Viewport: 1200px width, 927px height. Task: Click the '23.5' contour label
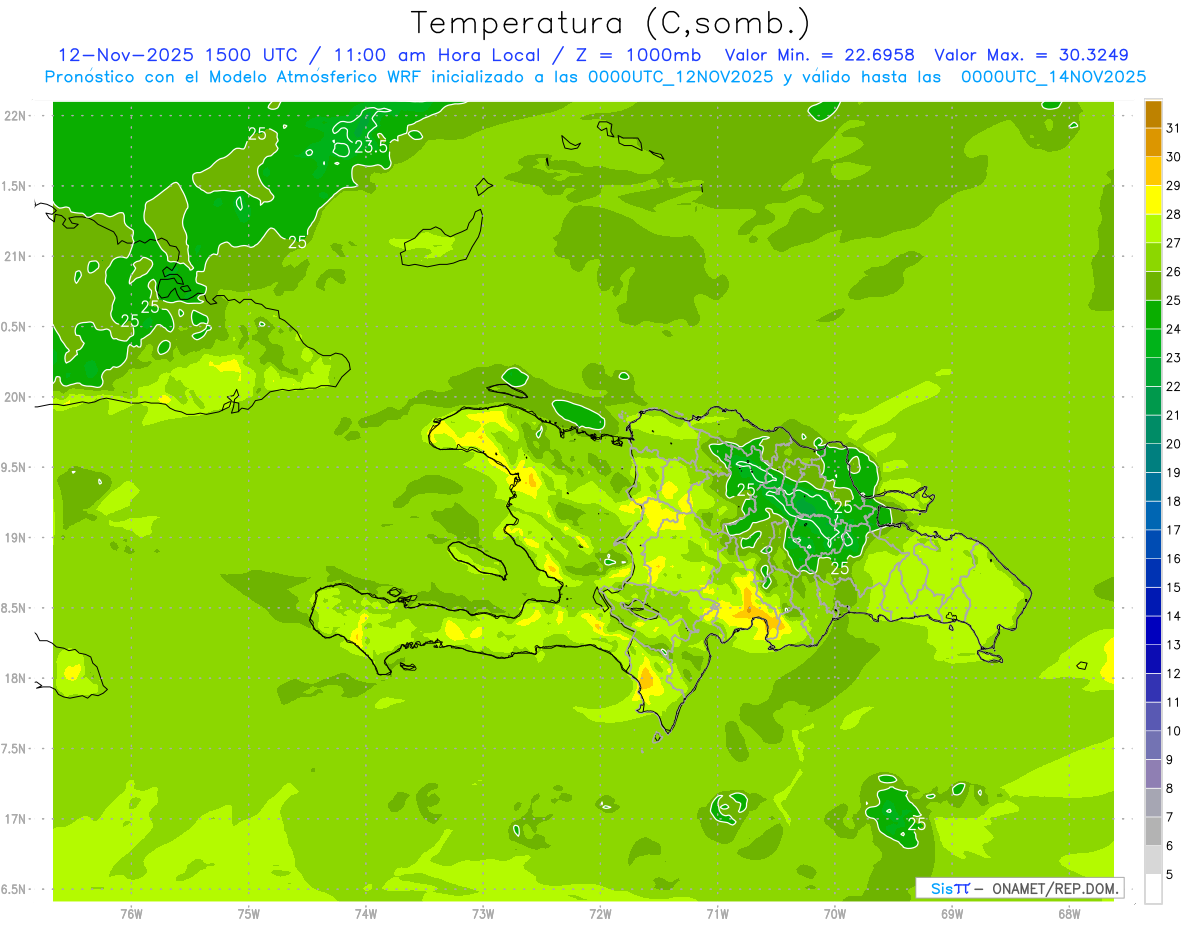click(371, 147)
